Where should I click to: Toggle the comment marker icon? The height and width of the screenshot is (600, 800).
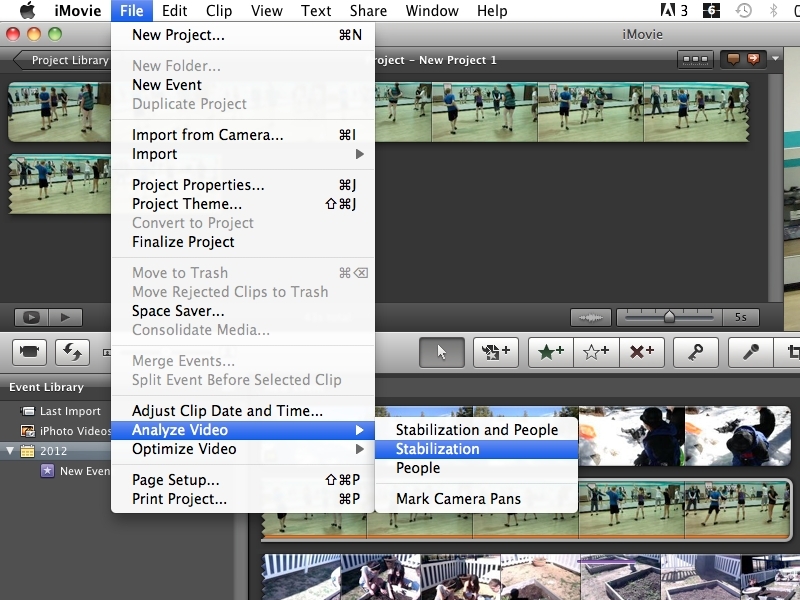733,60
